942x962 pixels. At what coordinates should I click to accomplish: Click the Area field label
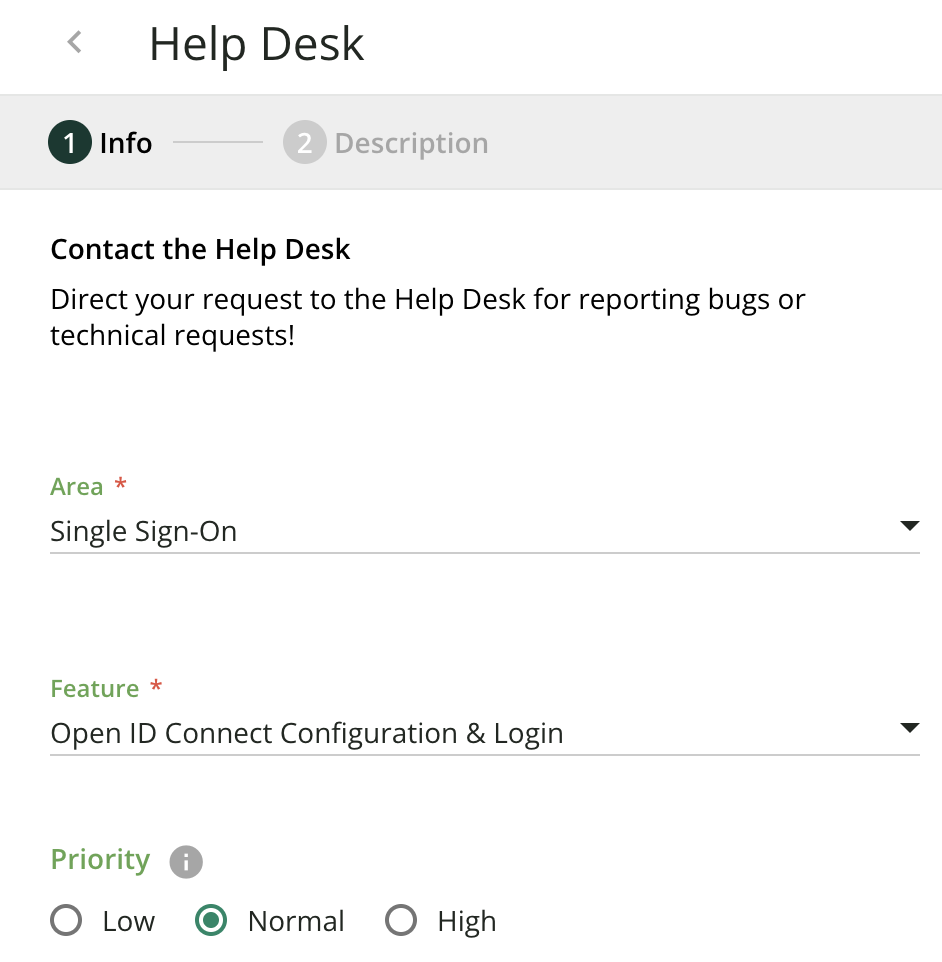77,487
